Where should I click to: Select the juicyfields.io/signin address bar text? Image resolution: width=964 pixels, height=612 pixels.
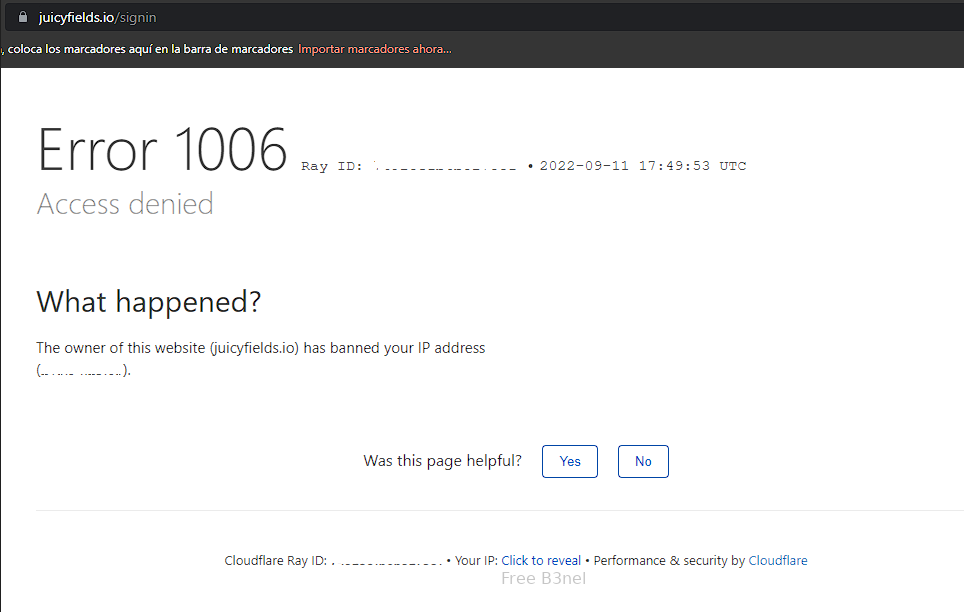(97, 17)
